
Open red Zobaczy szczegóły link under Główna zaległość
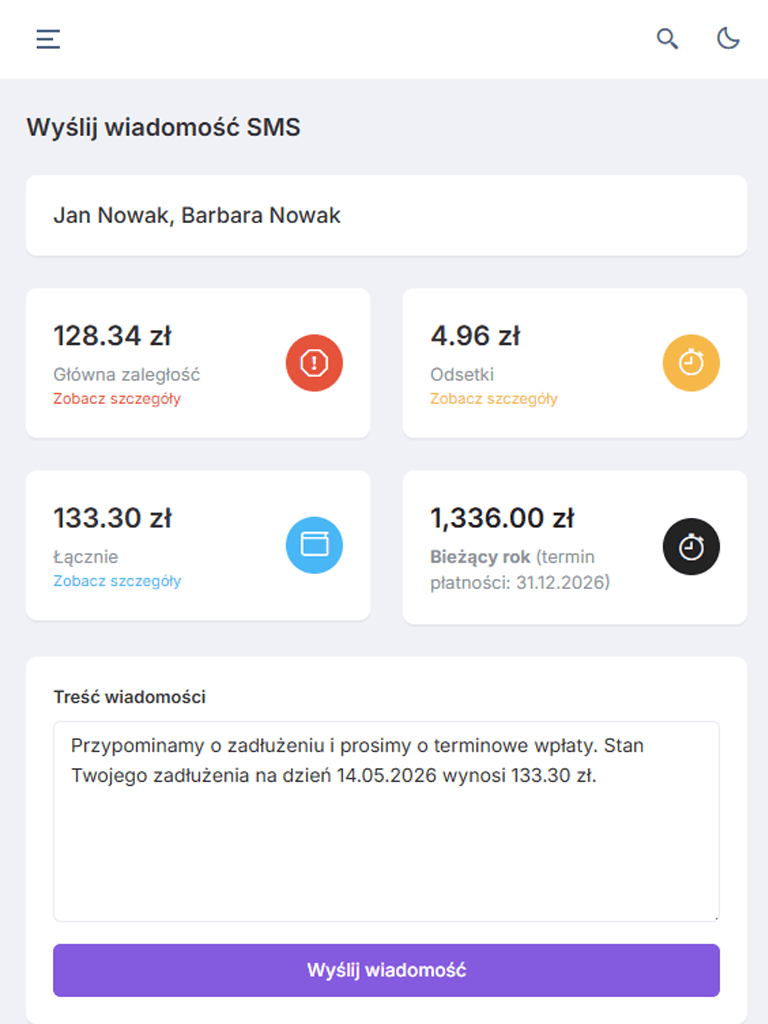click(x=117, y=398)
